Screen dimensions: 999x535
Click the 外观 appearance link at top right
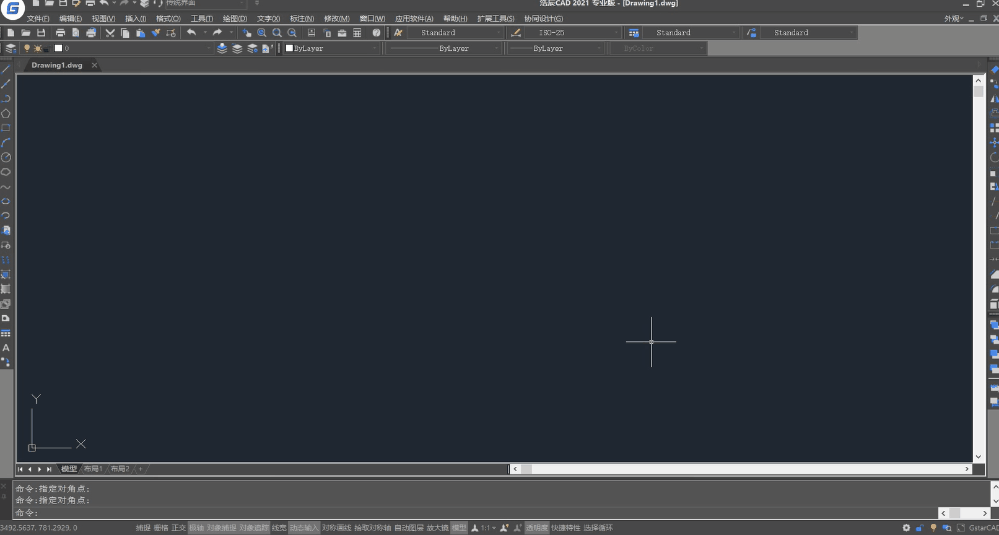click(x=953, y=18)
